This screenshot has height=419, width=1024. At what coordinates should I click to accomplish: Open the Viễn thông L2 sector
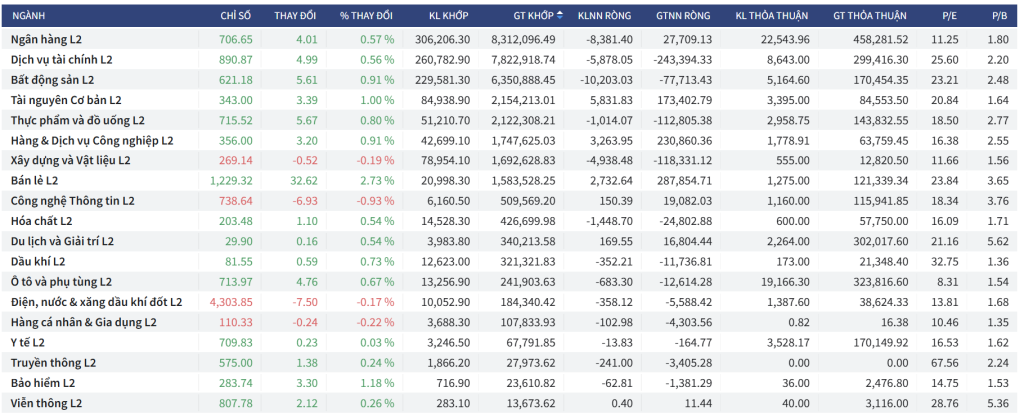tap(46, 403)
